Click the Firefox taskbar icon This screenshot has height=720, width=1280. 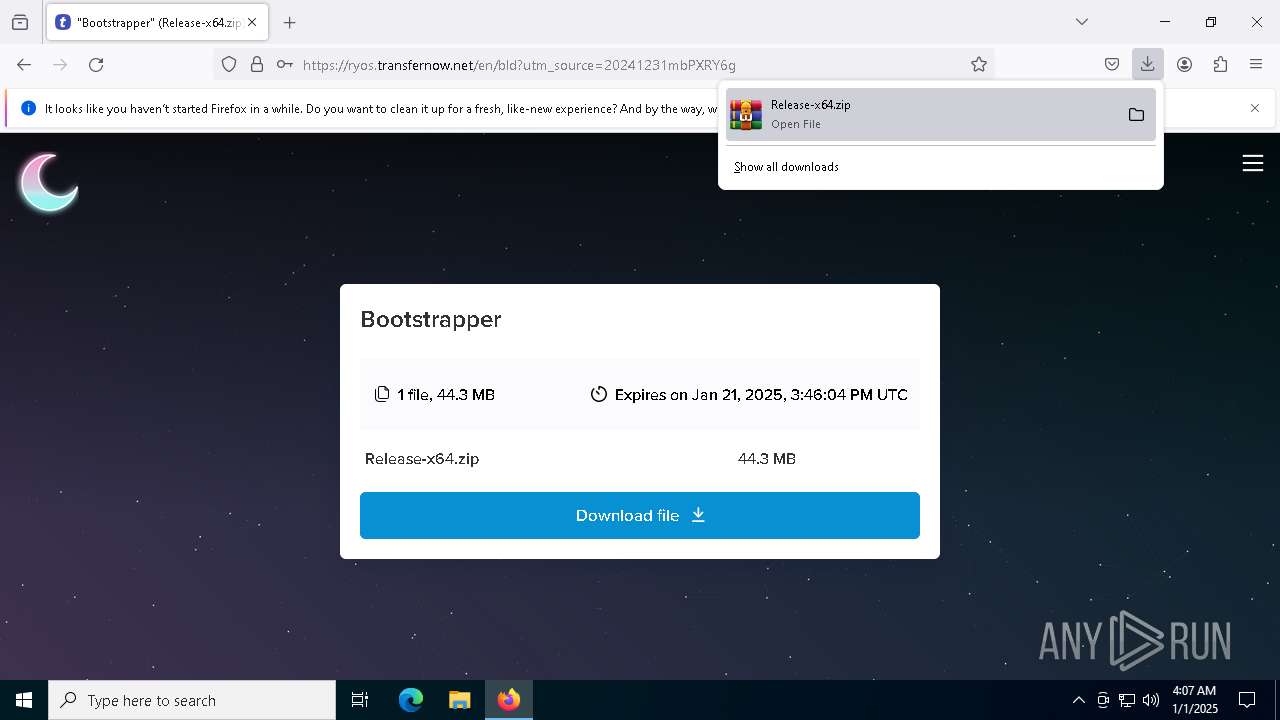(509, 700)
